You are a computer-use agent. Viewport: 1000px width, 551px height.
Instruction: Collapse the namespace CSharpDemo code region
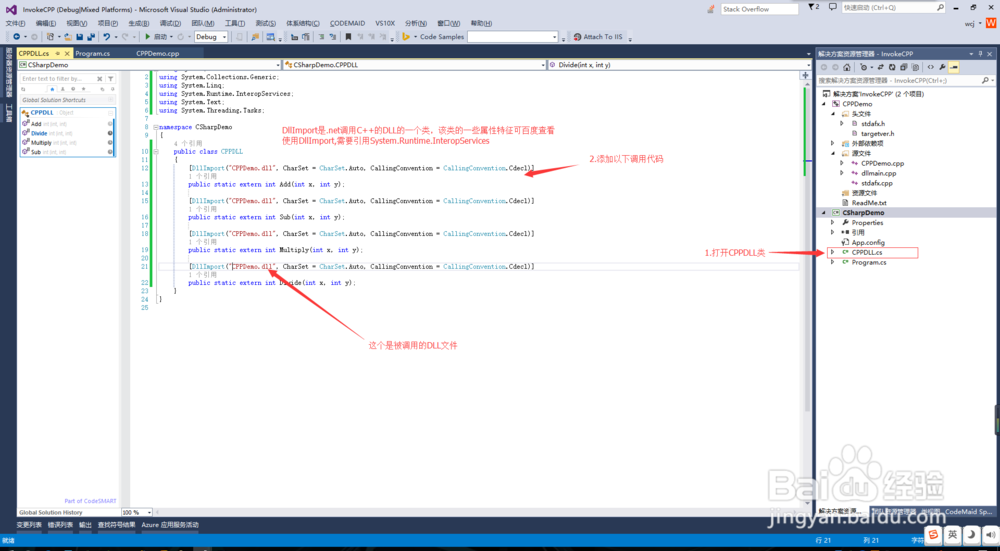click(x=156, y=127)
